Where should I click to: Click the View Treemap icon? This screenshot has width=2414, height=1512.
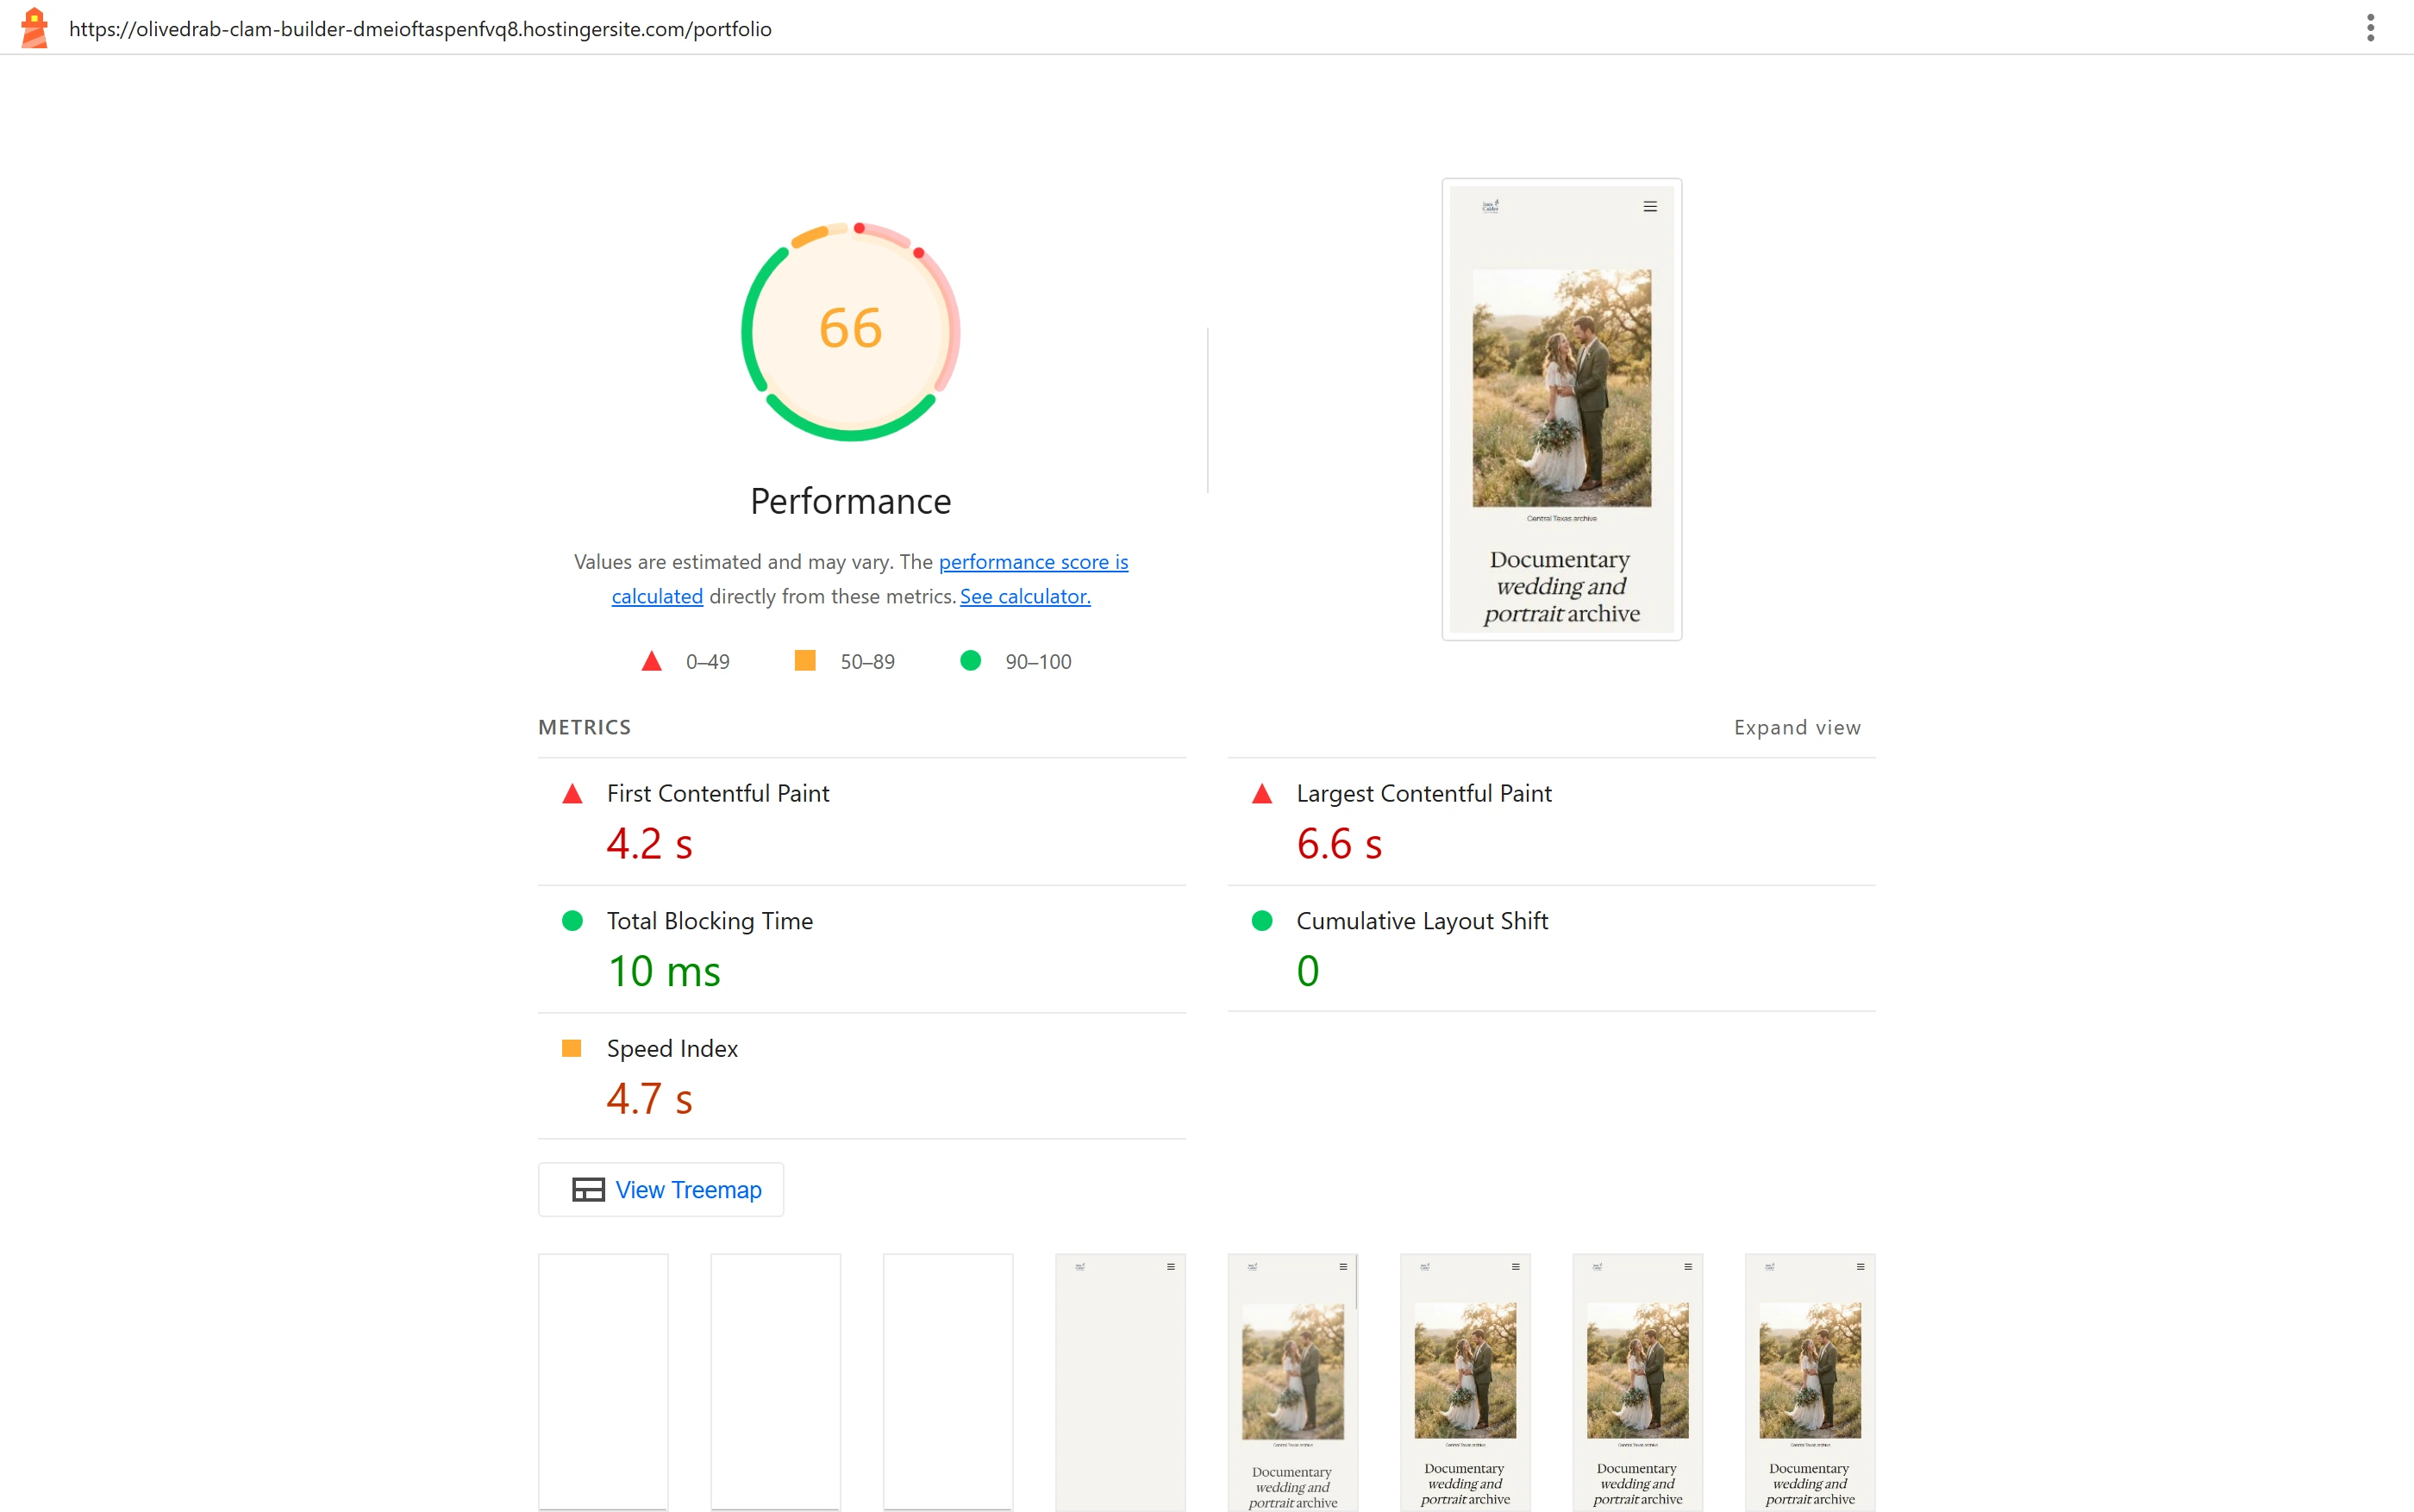[x=588, y=1189]
